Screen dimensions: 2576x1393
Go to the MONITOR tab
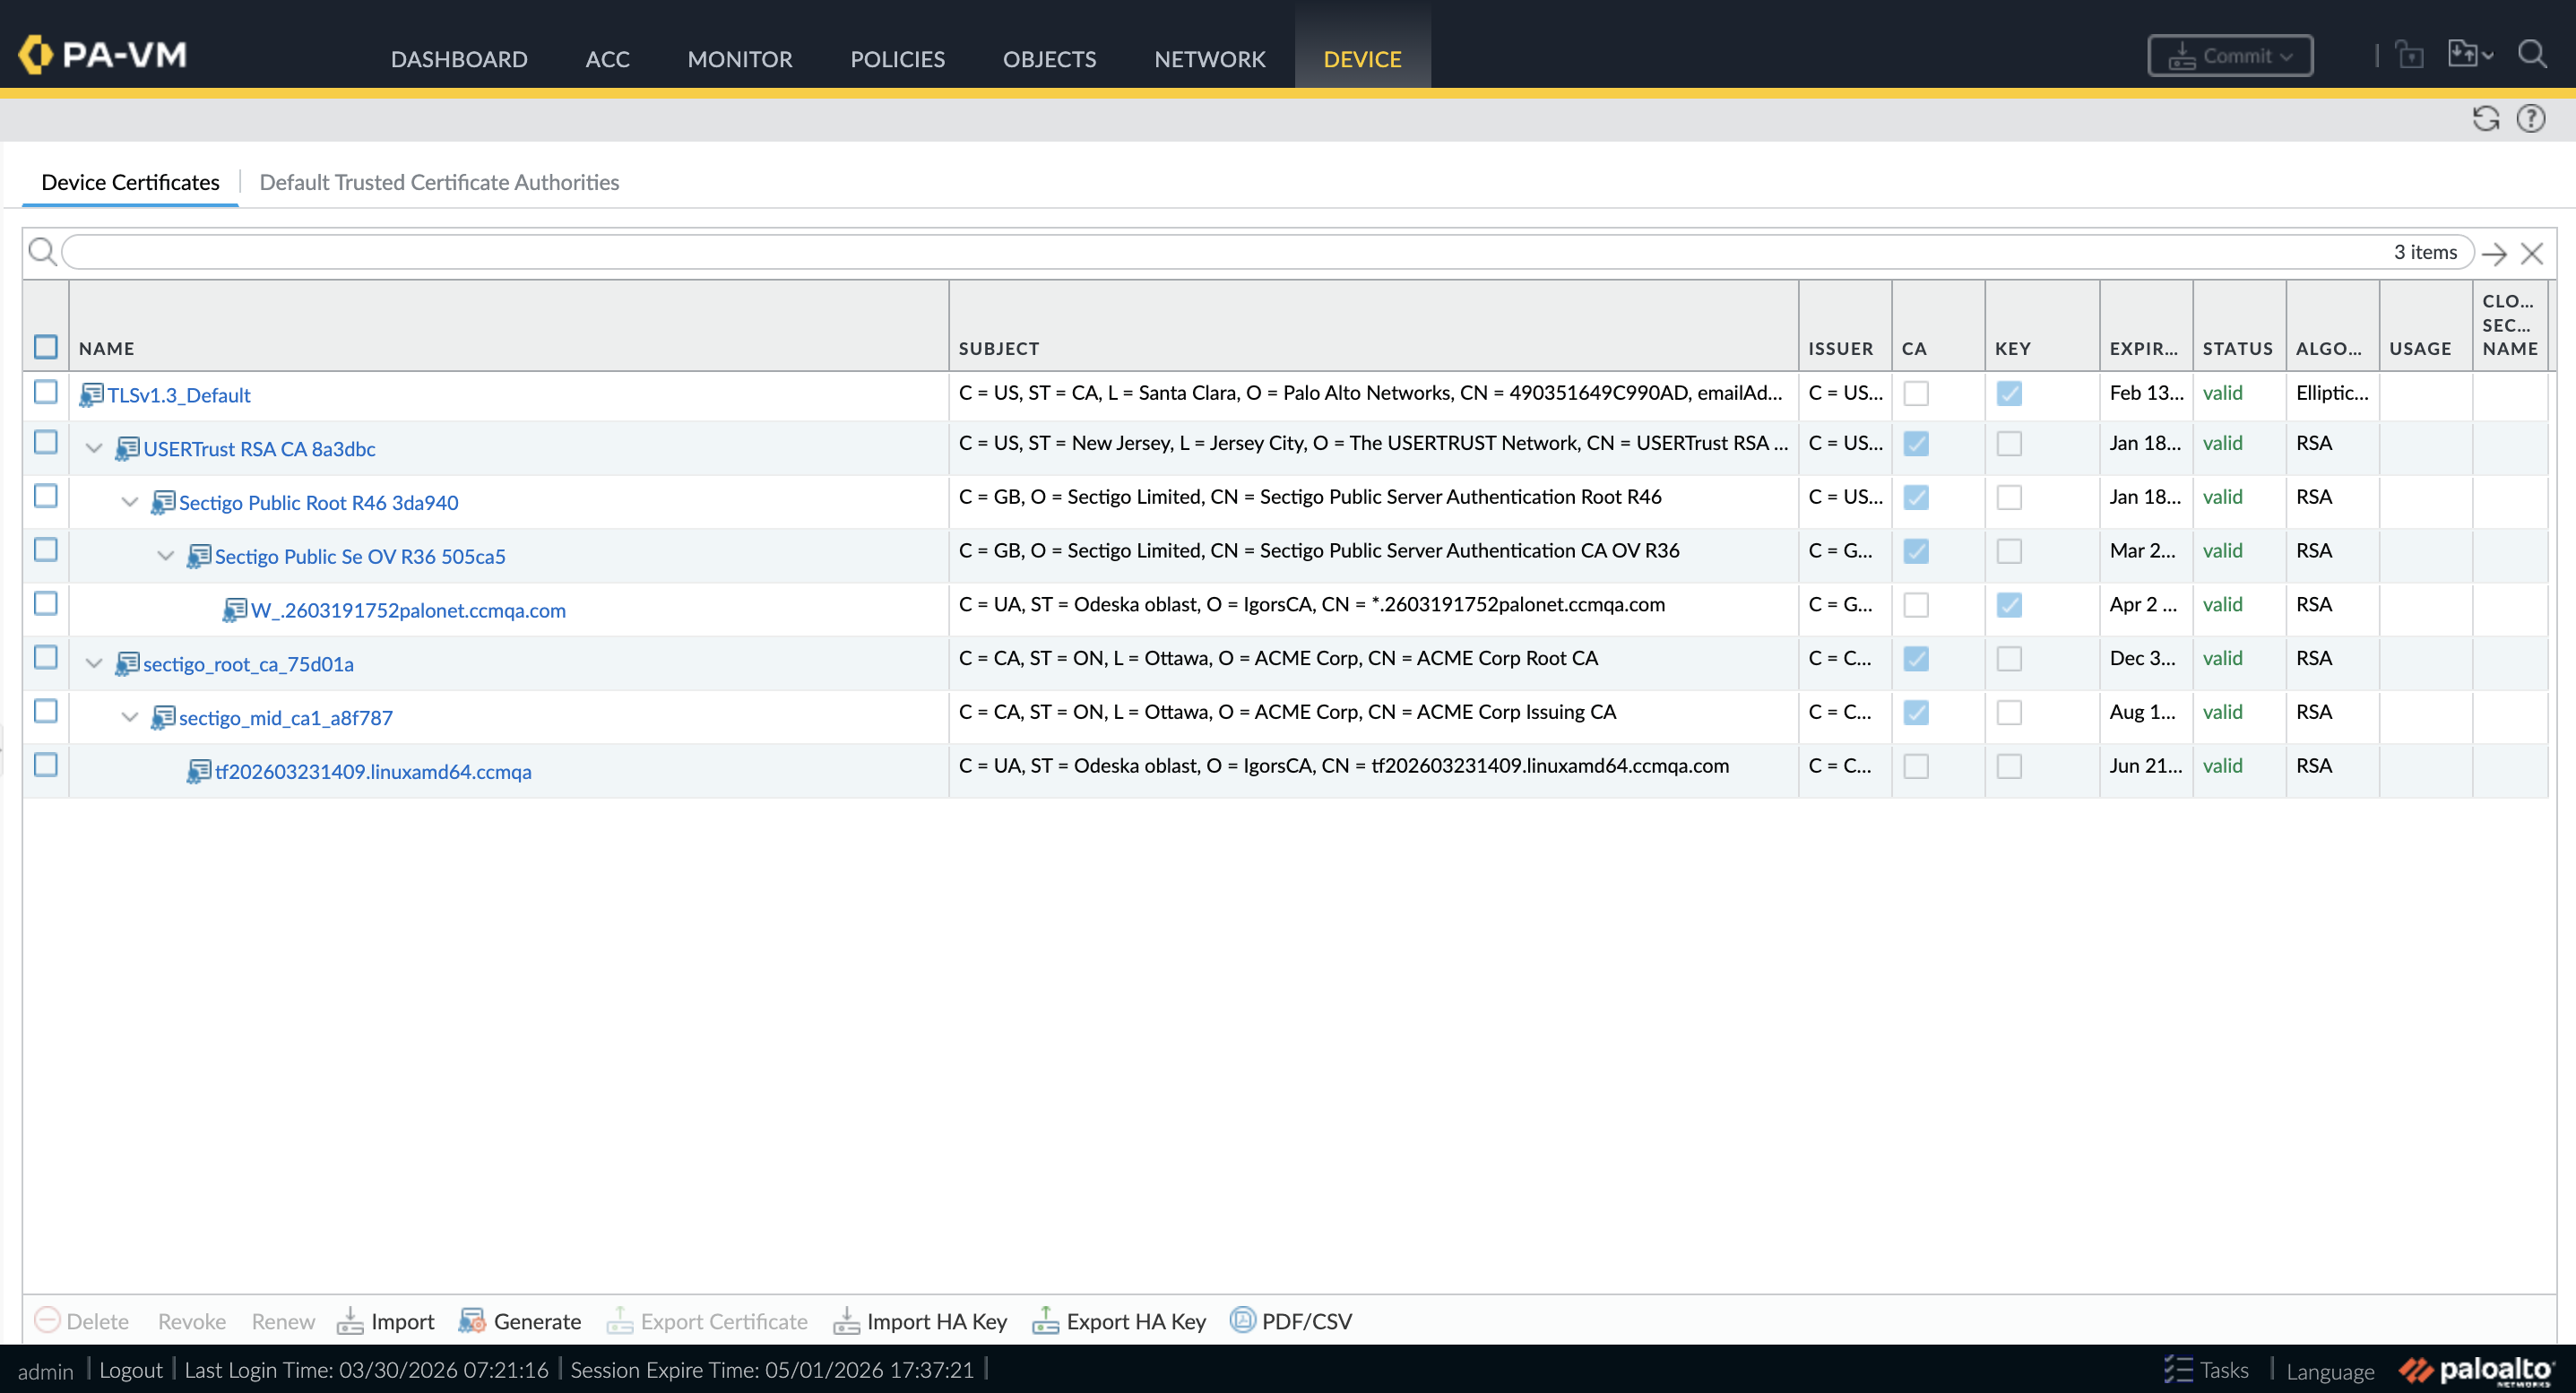pos(740,59)
